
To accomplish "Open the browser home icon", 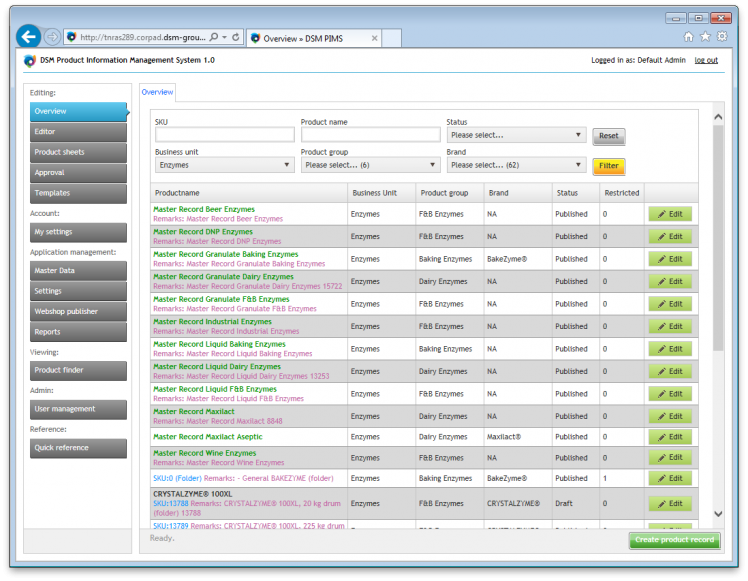I will tap(688, 37).
